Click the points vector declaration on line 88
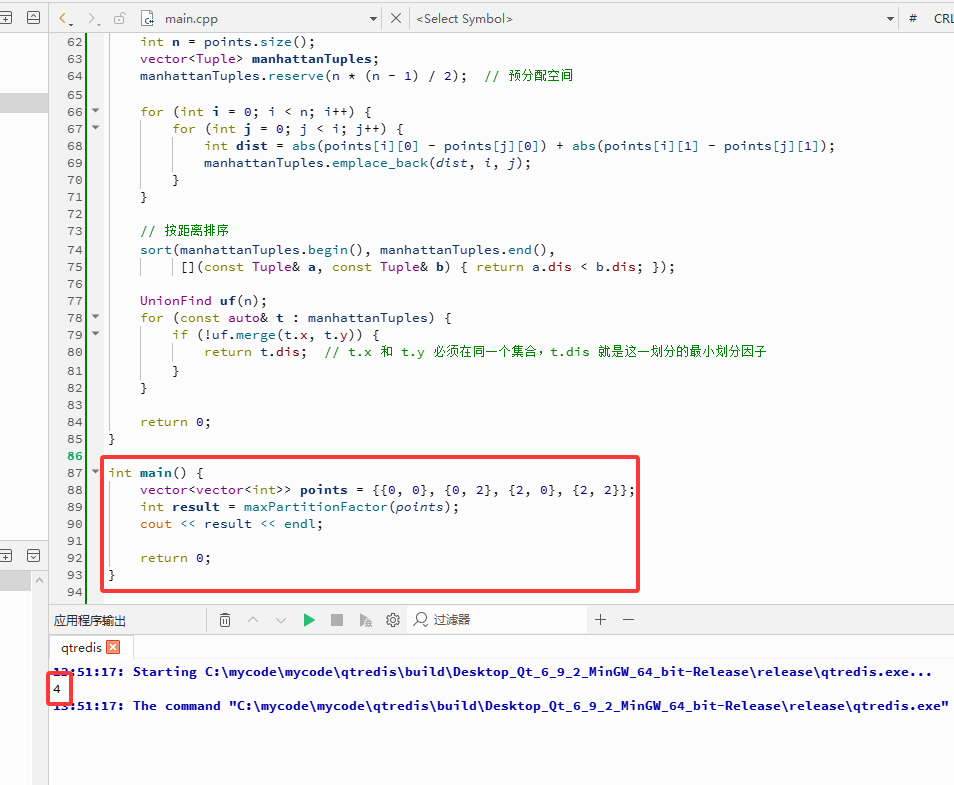Image resolution: width=954 pixels, height=785 pixels. point(324,490)
